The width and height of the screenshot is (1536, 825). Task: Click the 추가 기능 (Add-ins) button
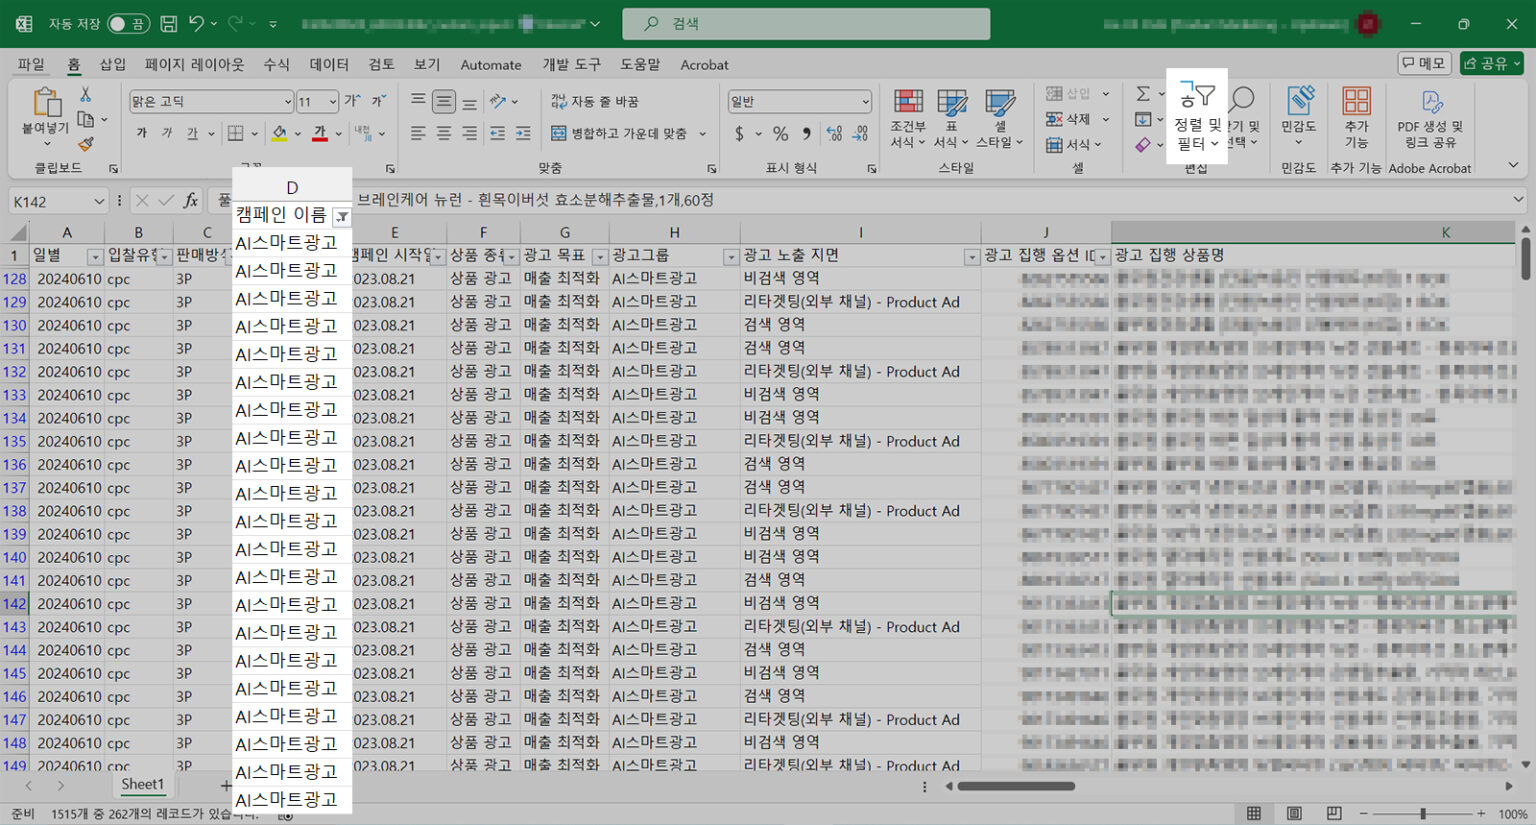click(1357, 118)
